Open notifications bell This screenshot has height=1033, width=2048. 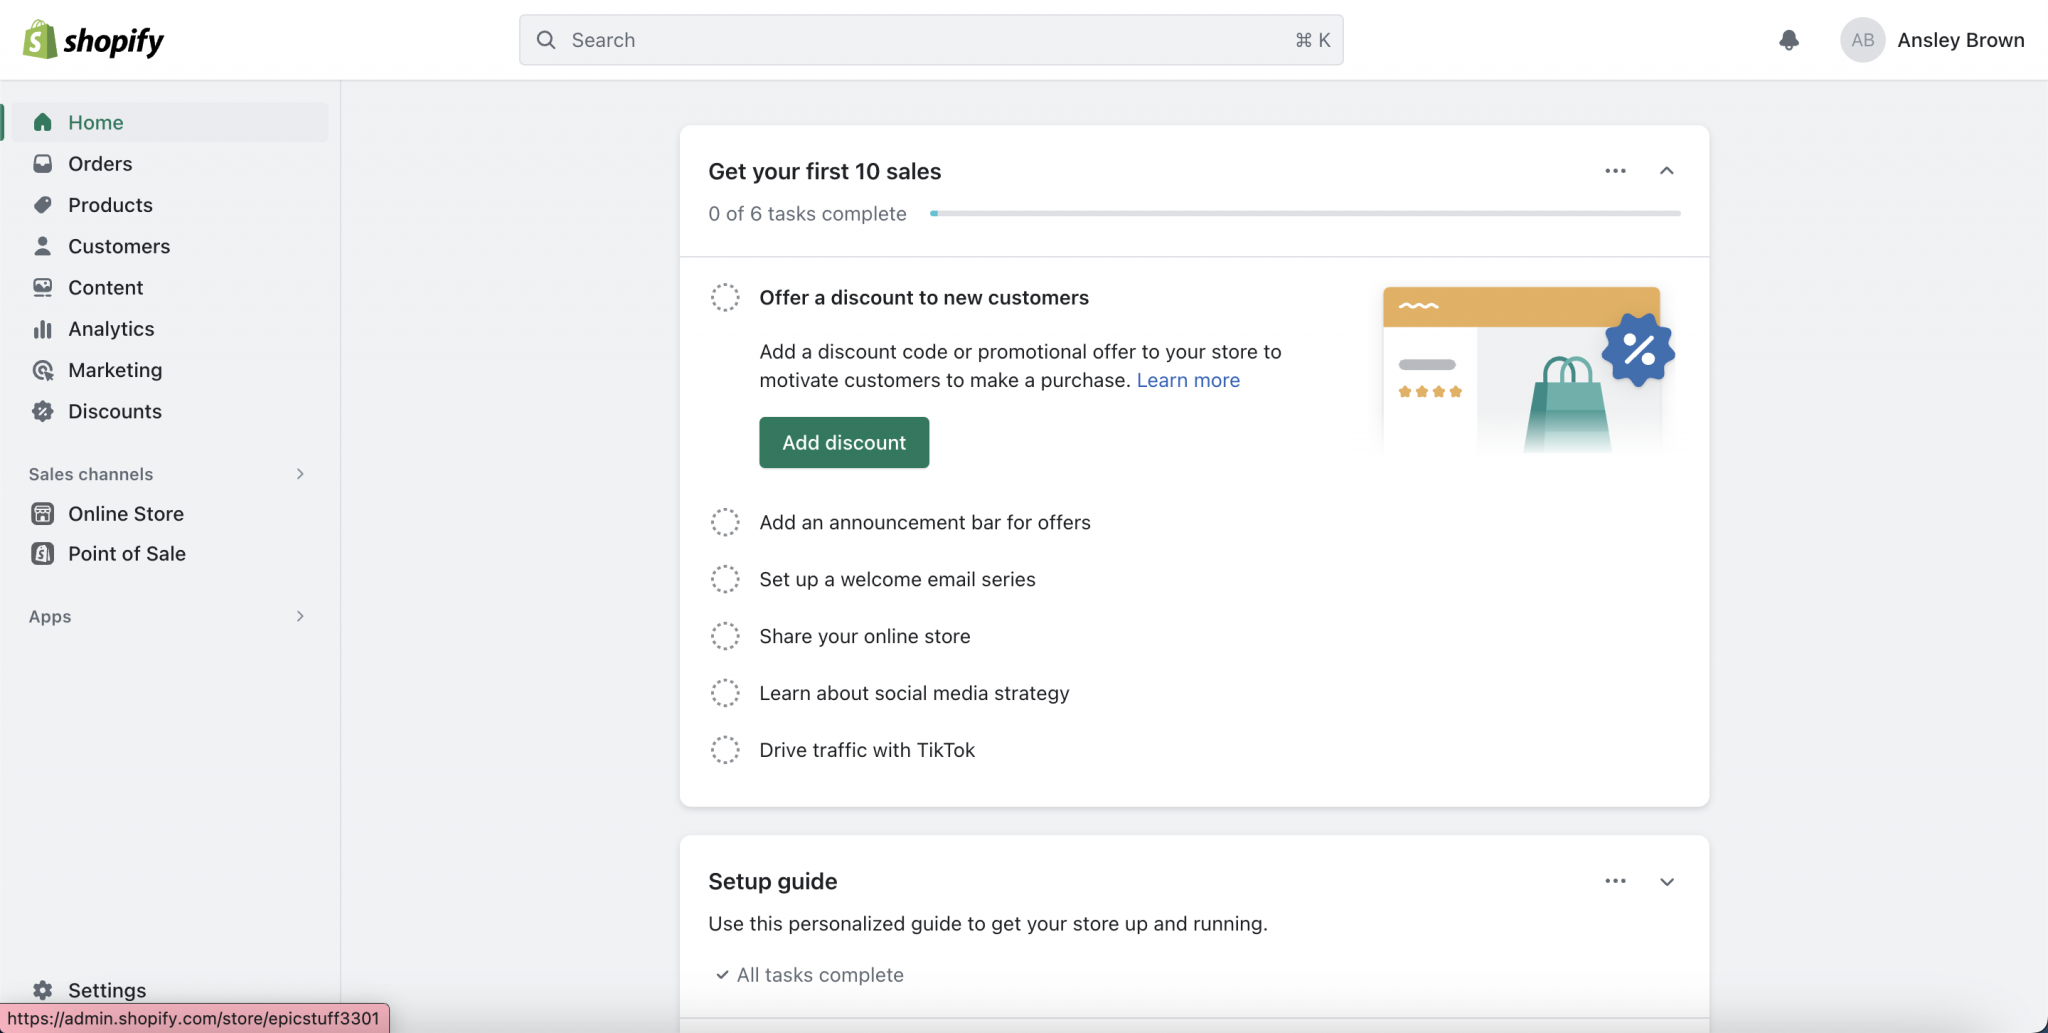point(1789,40)
